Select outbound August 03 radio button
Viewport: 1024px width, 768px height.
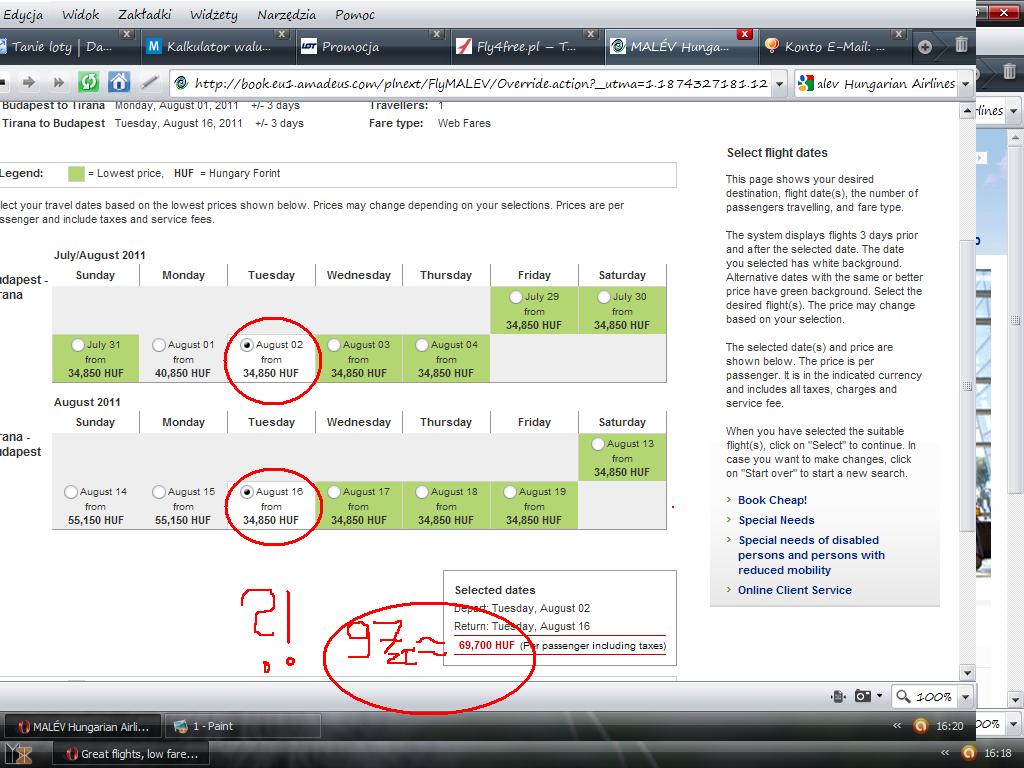click(x=334, y=345)
